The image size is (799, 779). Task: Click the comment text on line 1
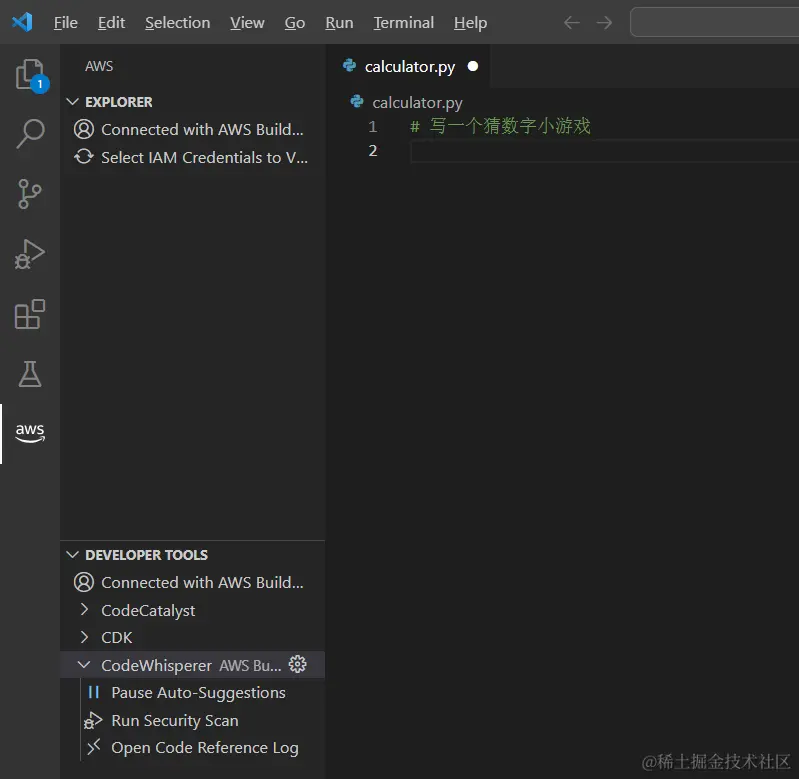pyautogui.click(x=500, y=126)
